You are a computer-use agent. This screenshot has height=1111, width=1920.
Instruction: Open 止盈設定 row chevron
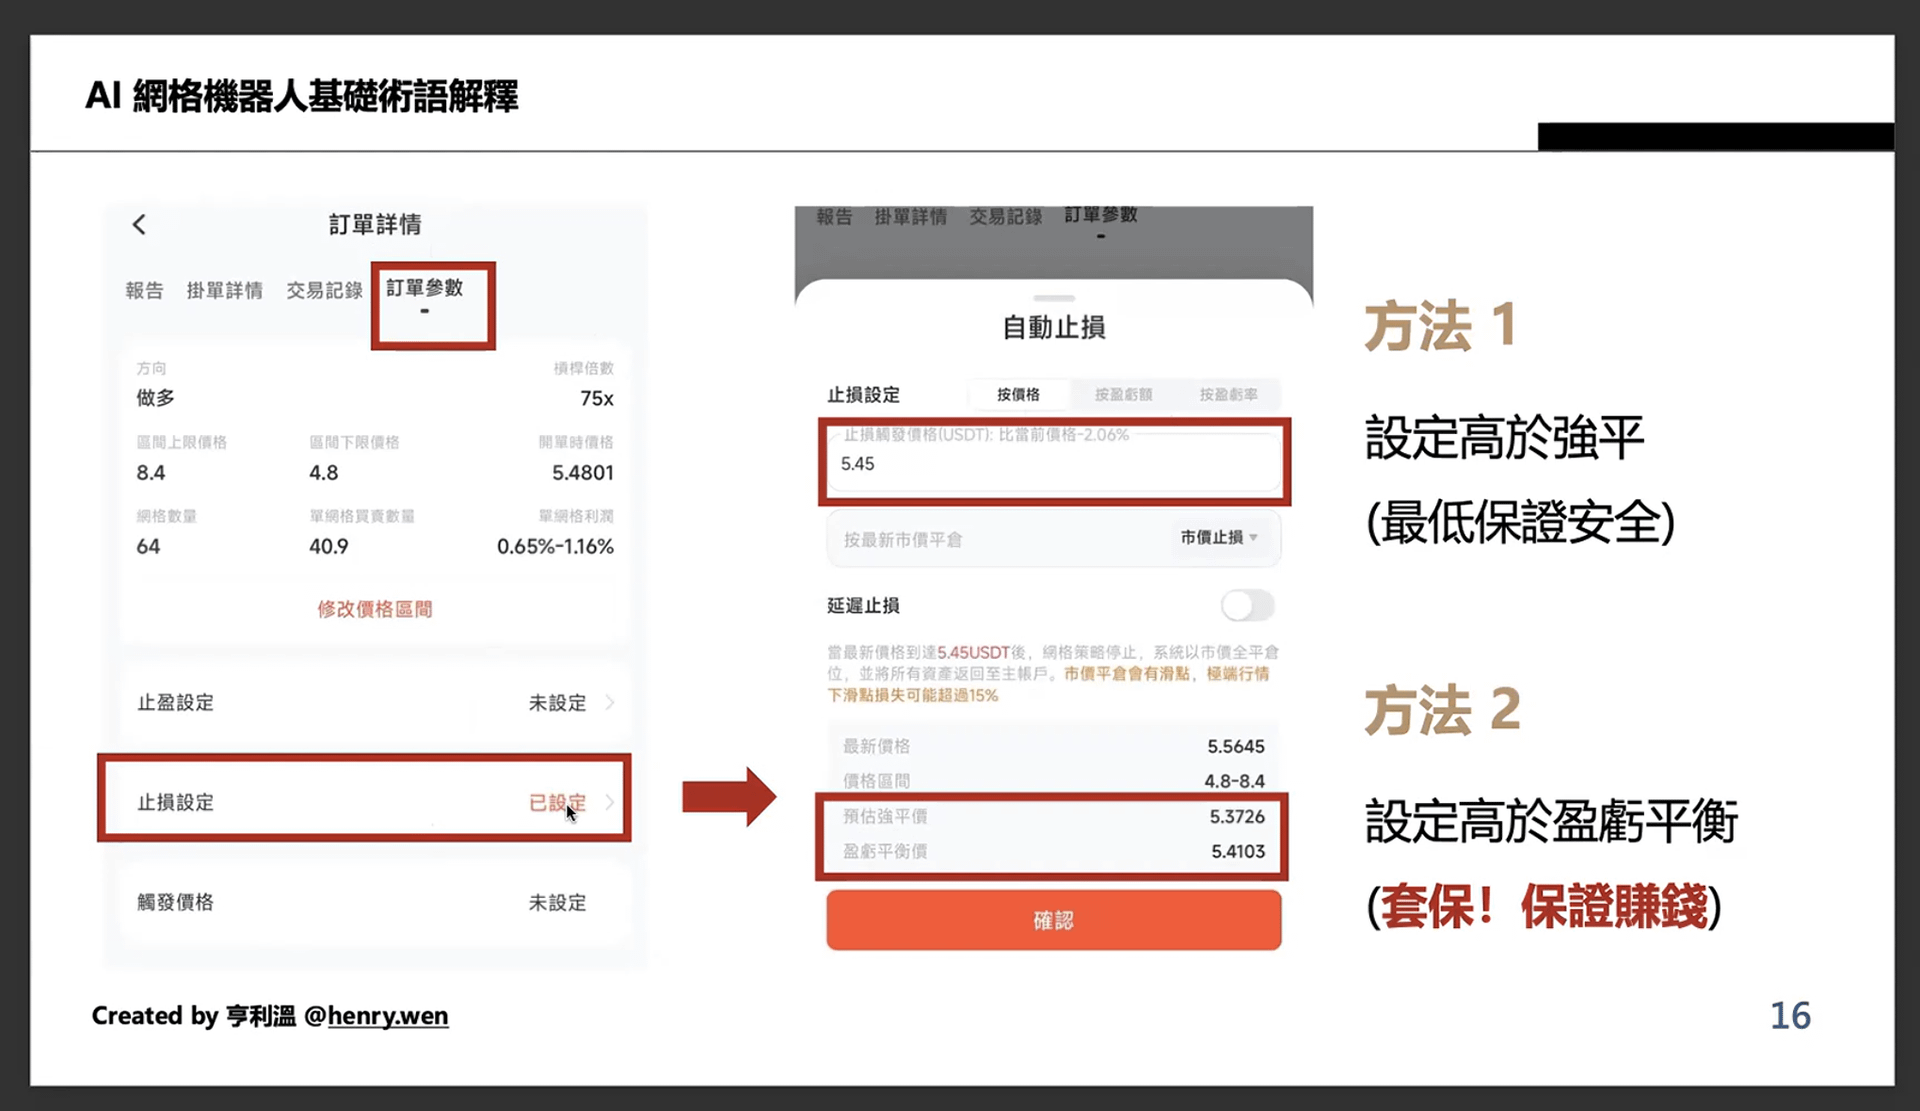point(610,703)
